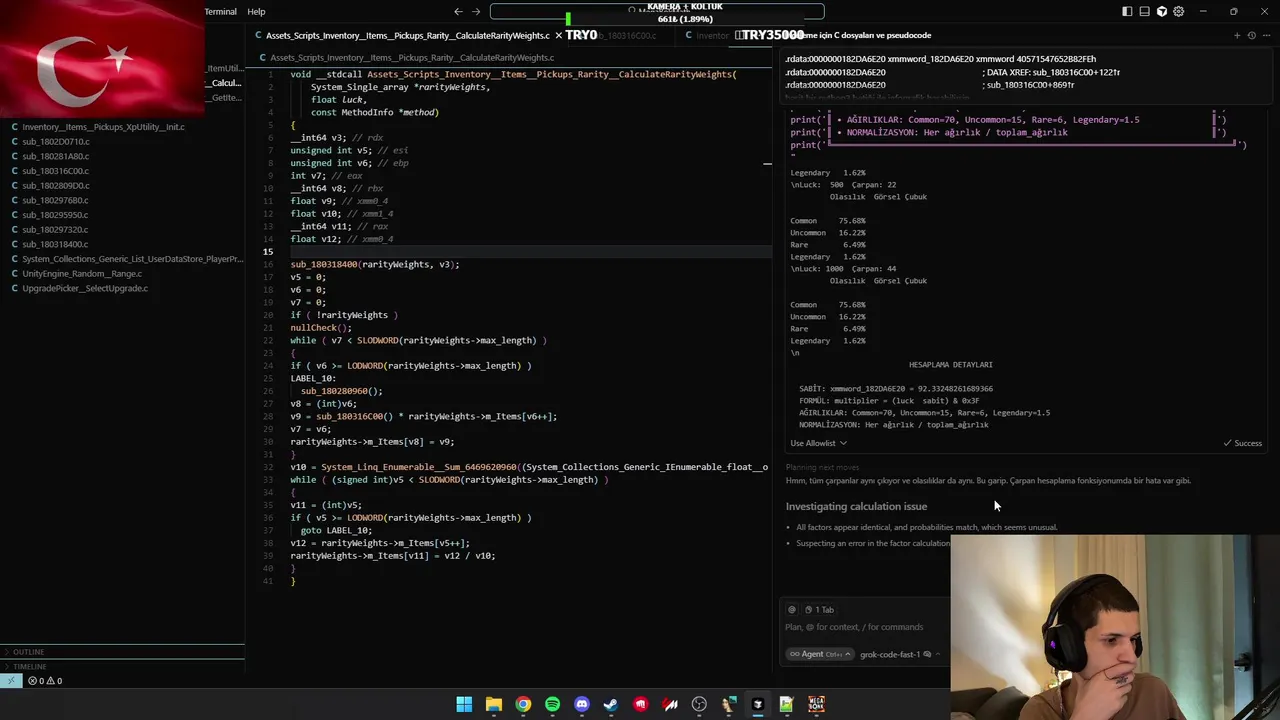Screen dimensions: 1280x720
Task: Open sub_1802D0710.c in explorer
Action: pyautogui.click(x=56, y=142)
